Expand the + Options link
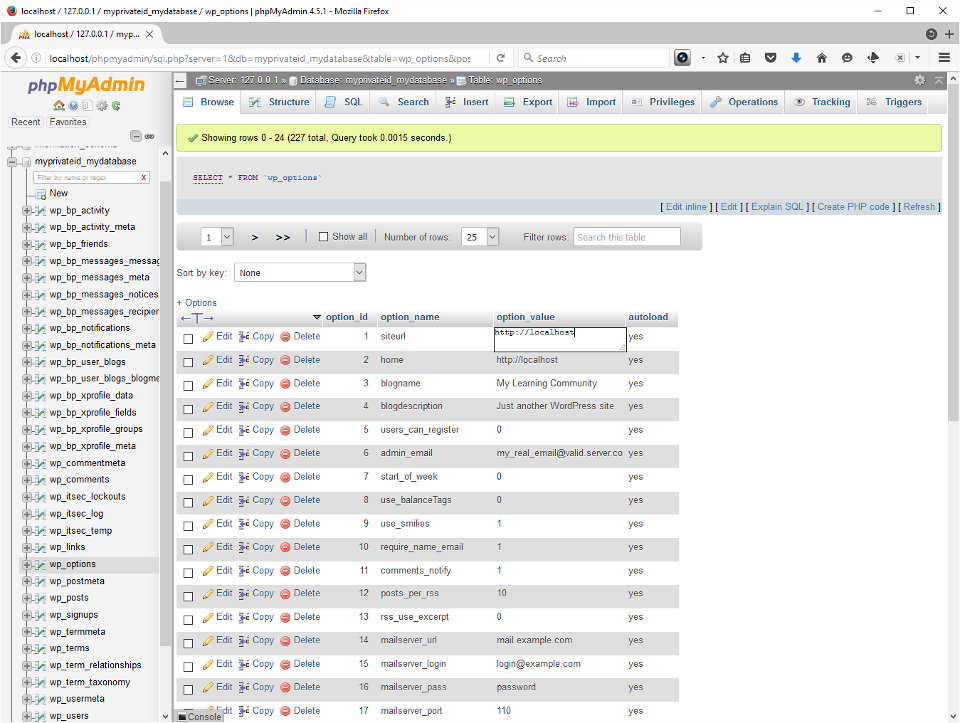The height and width of the screenshot is (723, 960). (x=197, y=303)
